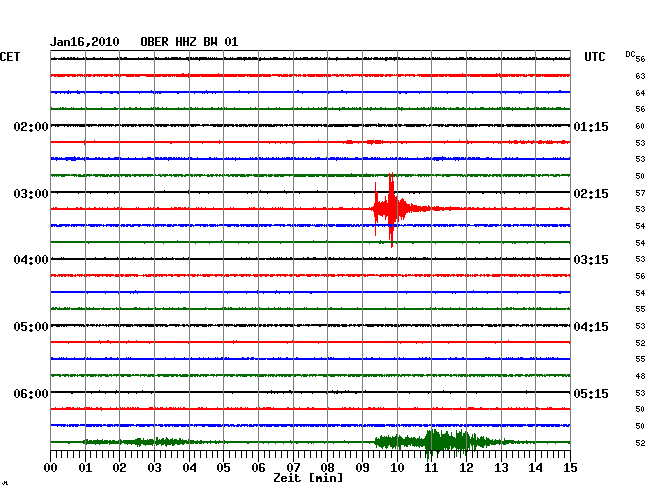650x494 pixels.
Task: Select the 04:00 CET time label
Action: 31,260
